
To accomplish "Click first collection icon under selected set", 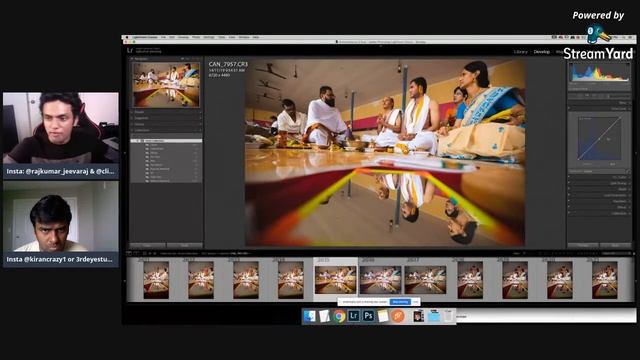I will [147, 145].
